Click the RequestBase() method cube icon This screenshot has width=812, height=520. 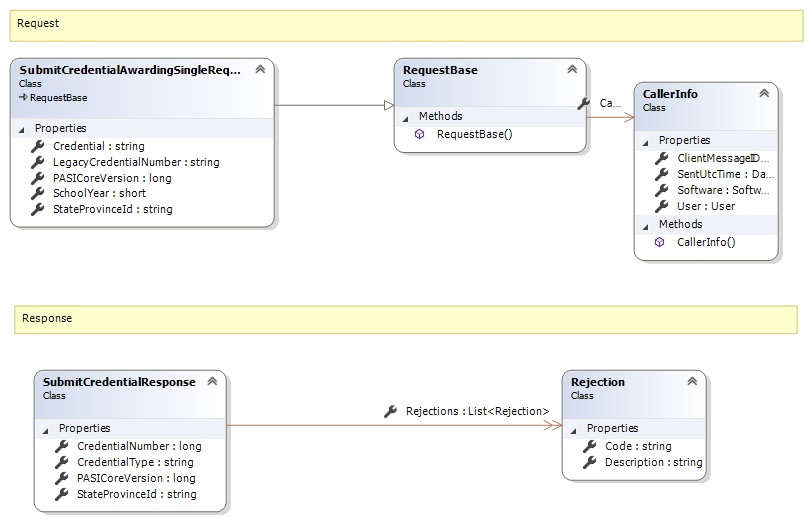coord(420,134)
